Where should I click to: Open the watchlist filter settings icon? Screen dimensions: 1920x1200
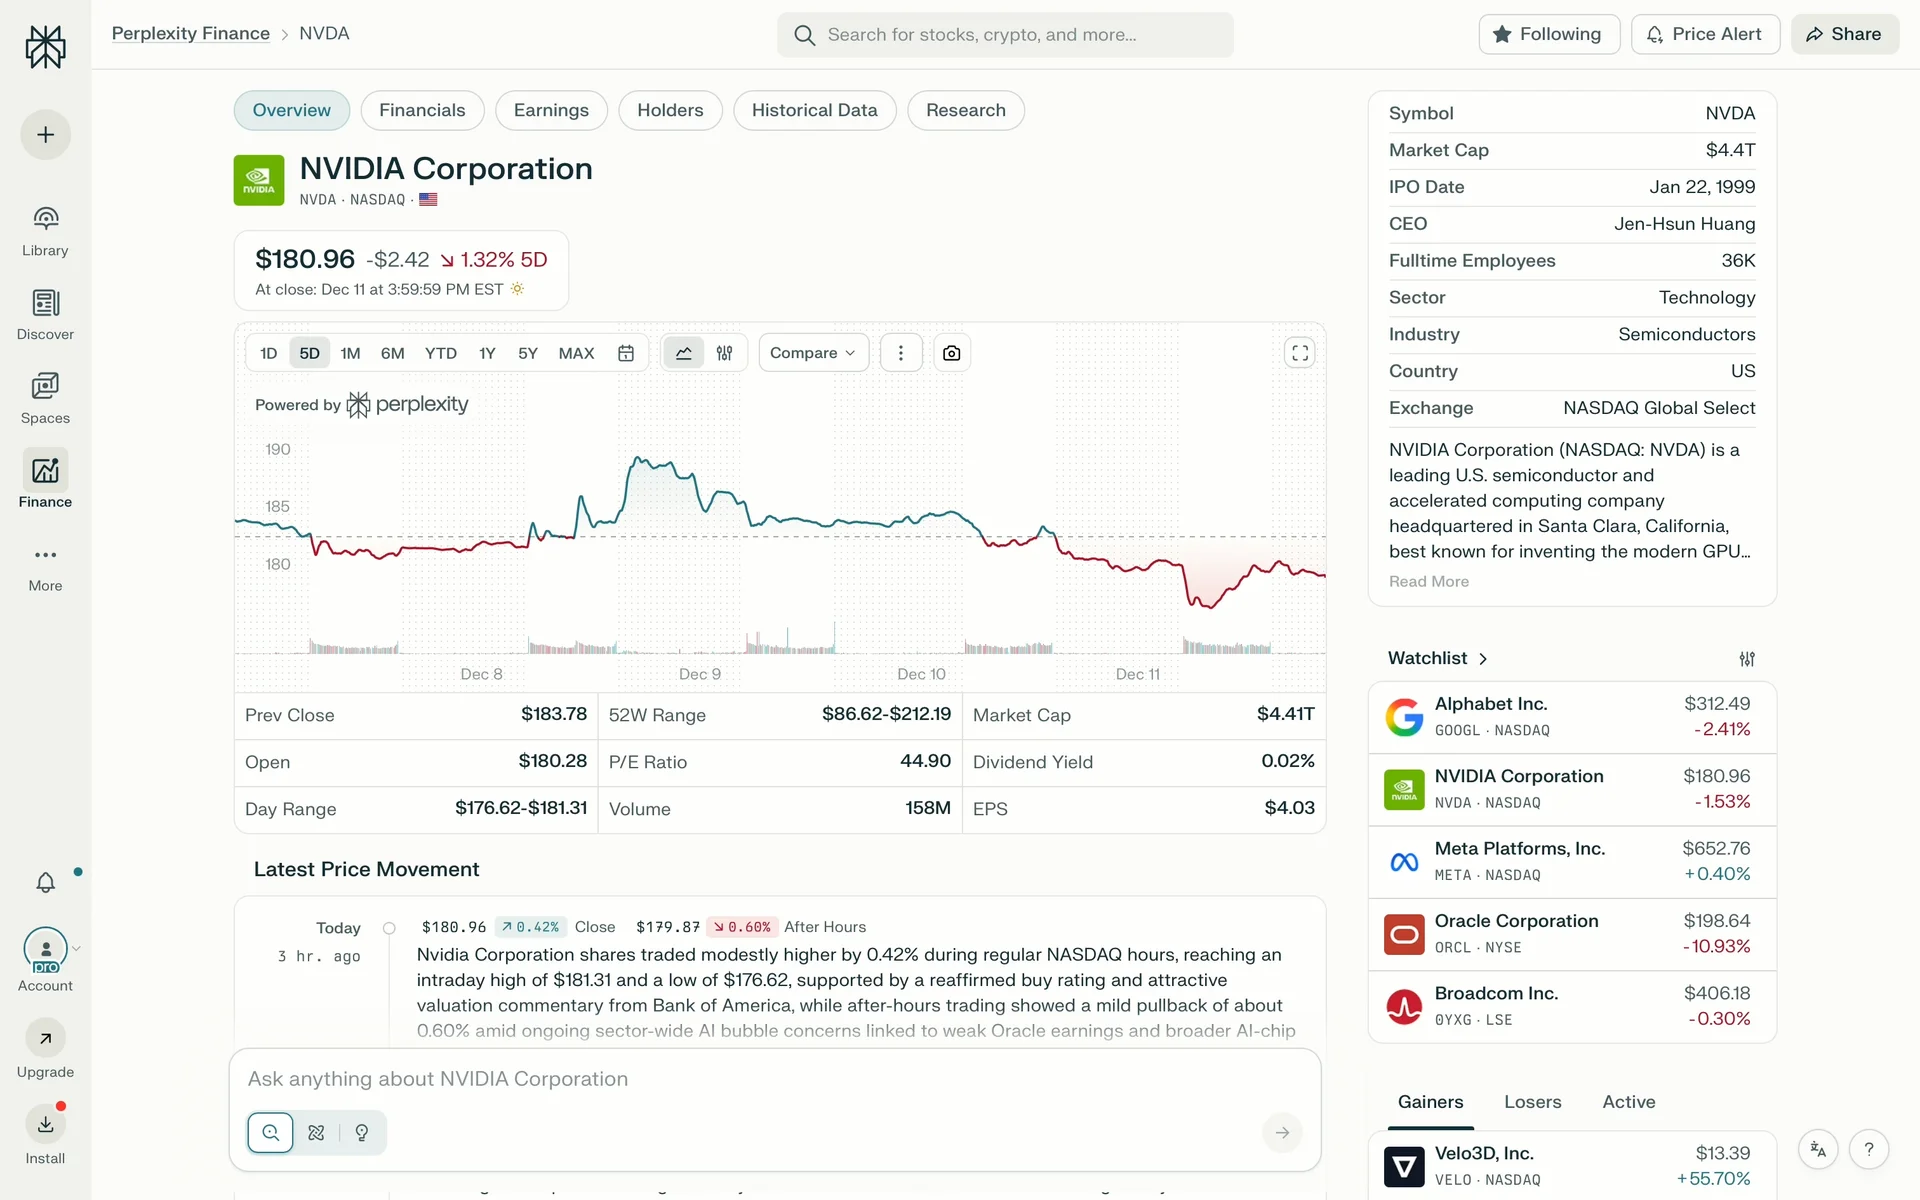pos(1746,659)
